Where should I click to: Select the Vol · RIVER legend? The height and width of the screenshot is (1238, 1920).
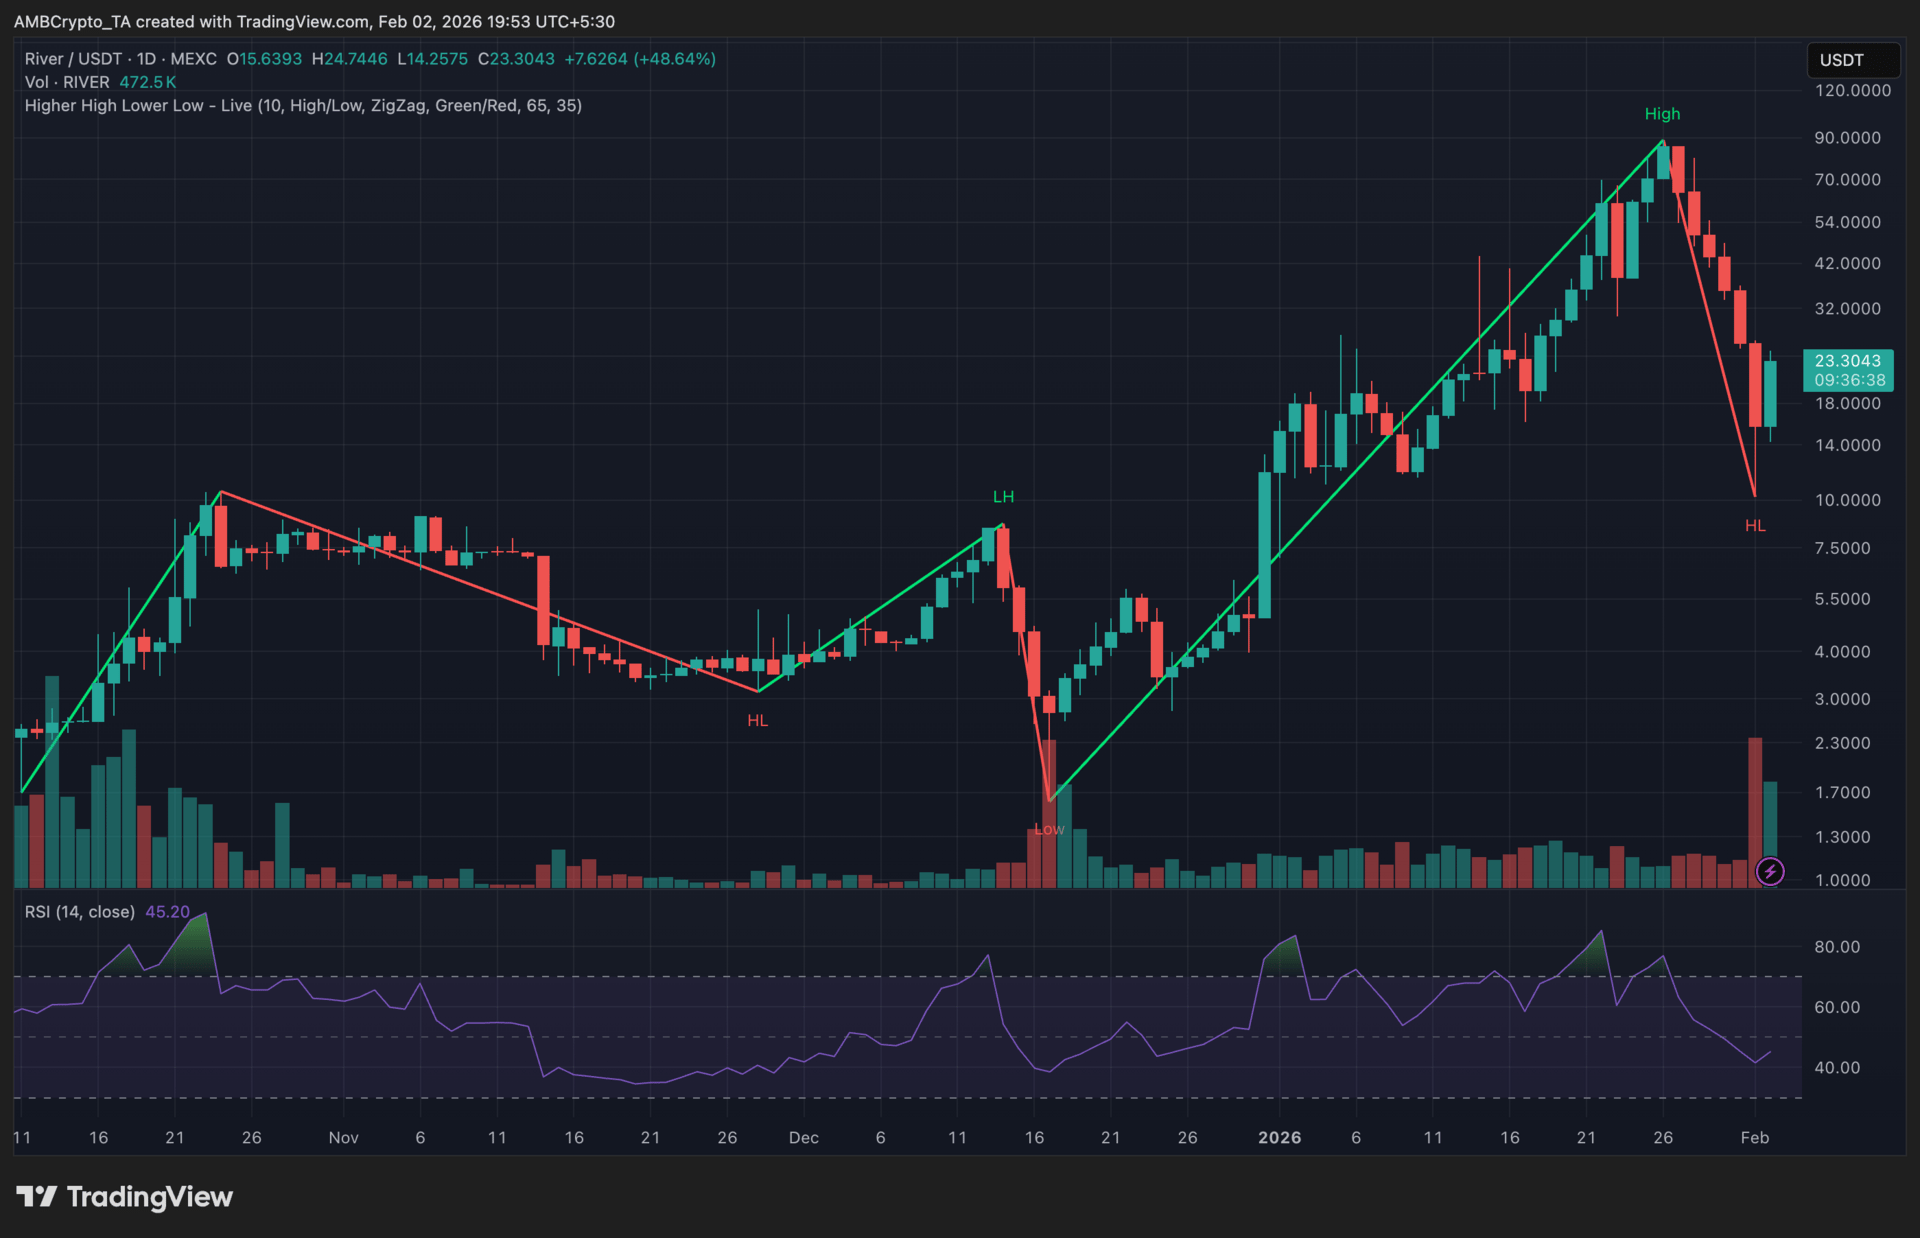67,83
